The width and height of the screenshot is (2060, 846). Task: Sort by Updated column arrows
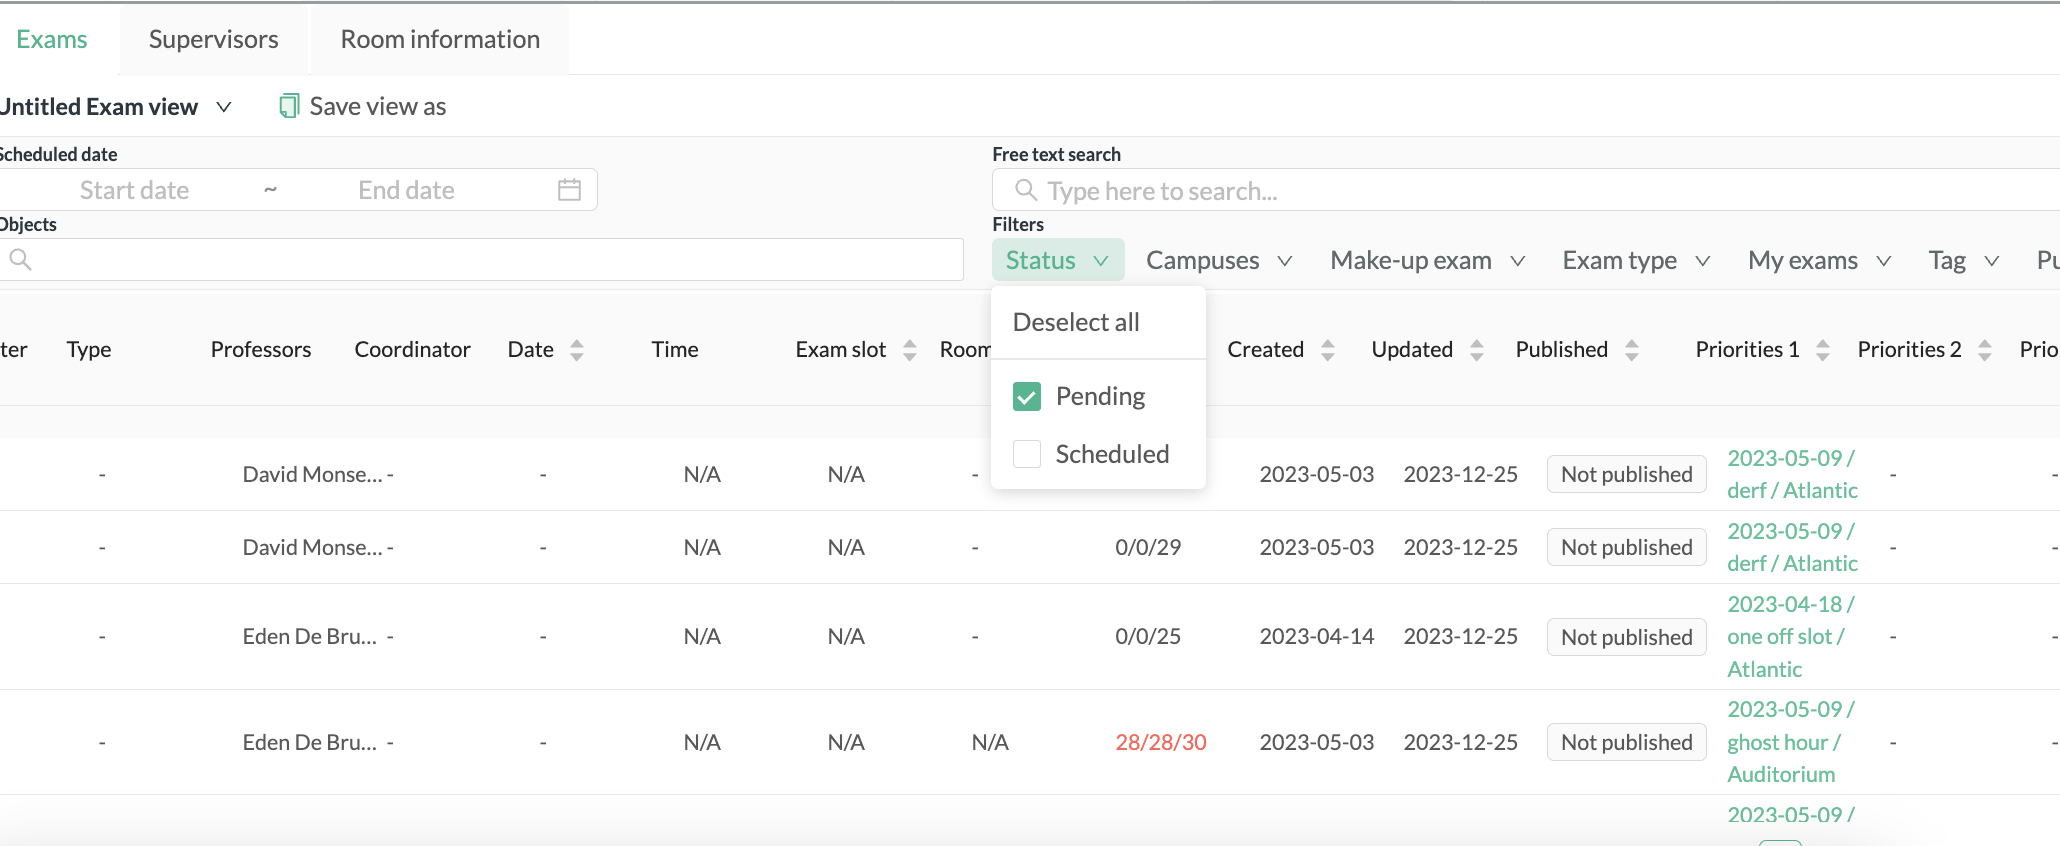(x=1476, y=350)
